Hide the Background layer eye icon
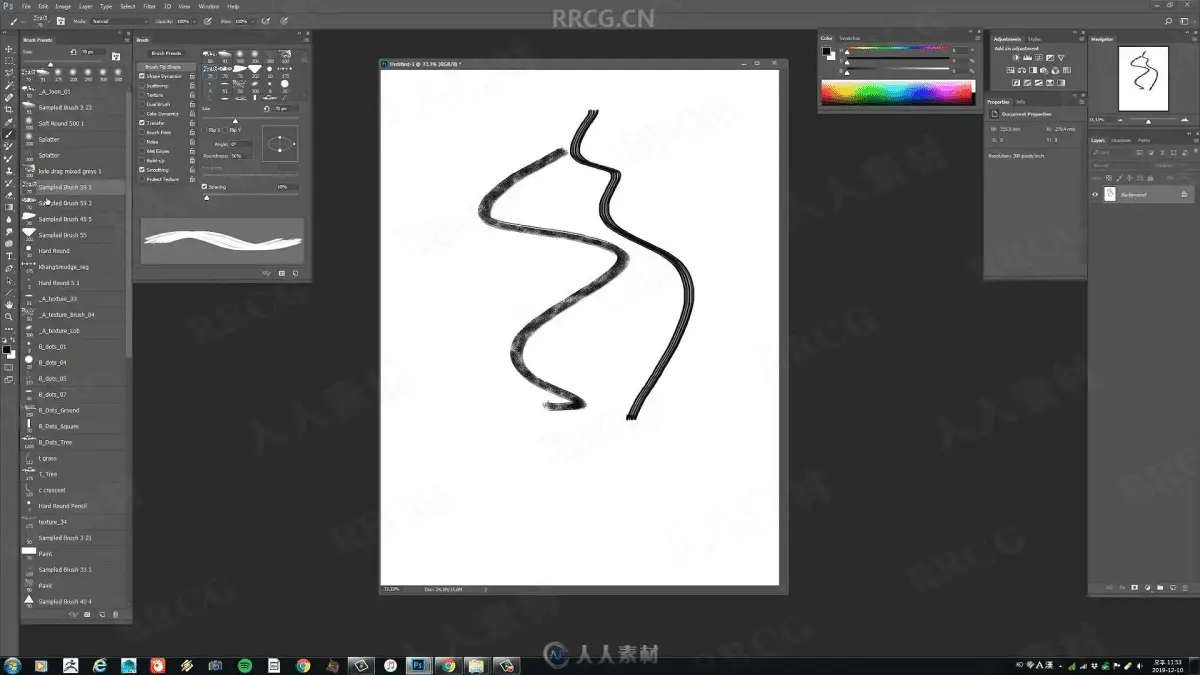The height and width of the screenshot is (675, 1200). pyautogui.click(x=1095, y=194)
